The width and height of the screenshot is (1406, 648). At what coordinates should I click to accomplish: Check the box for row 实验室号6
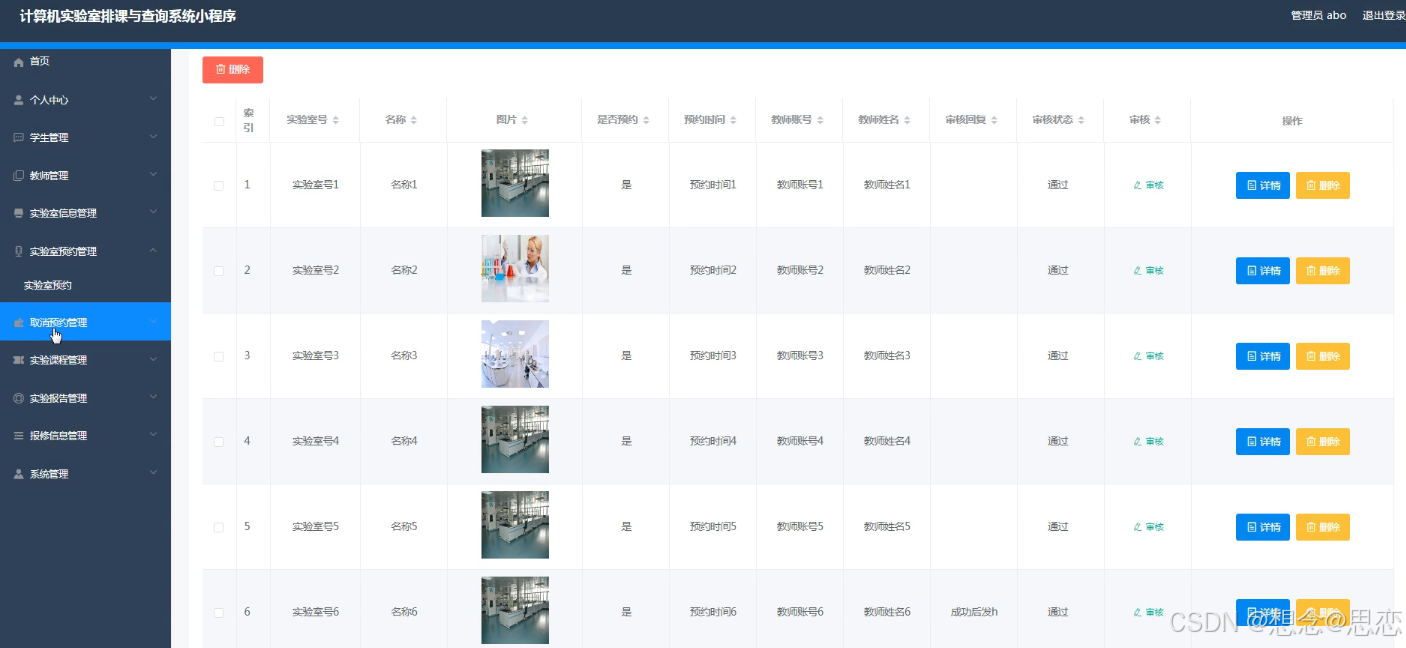tap(219, 612)
